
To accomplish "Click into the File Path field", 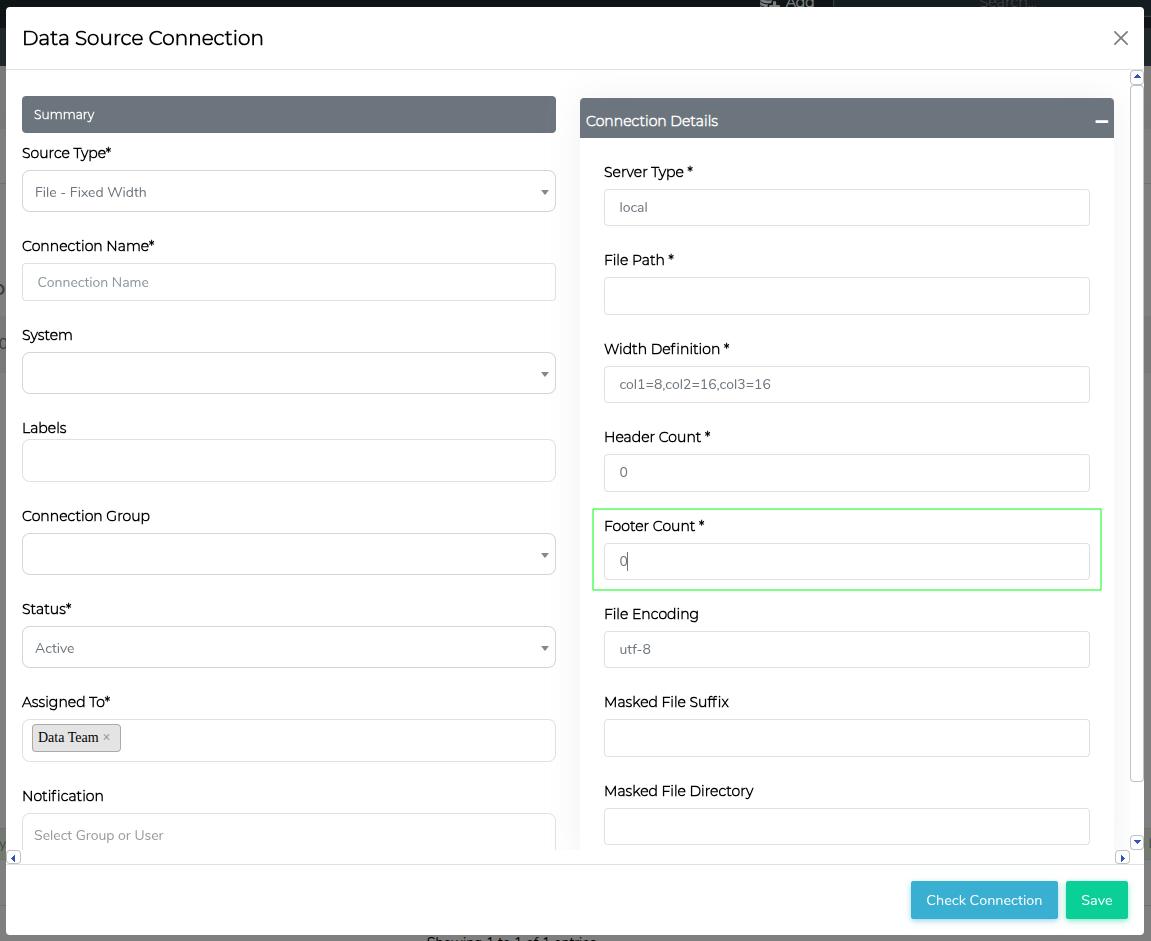I will [x=846, y=296].
